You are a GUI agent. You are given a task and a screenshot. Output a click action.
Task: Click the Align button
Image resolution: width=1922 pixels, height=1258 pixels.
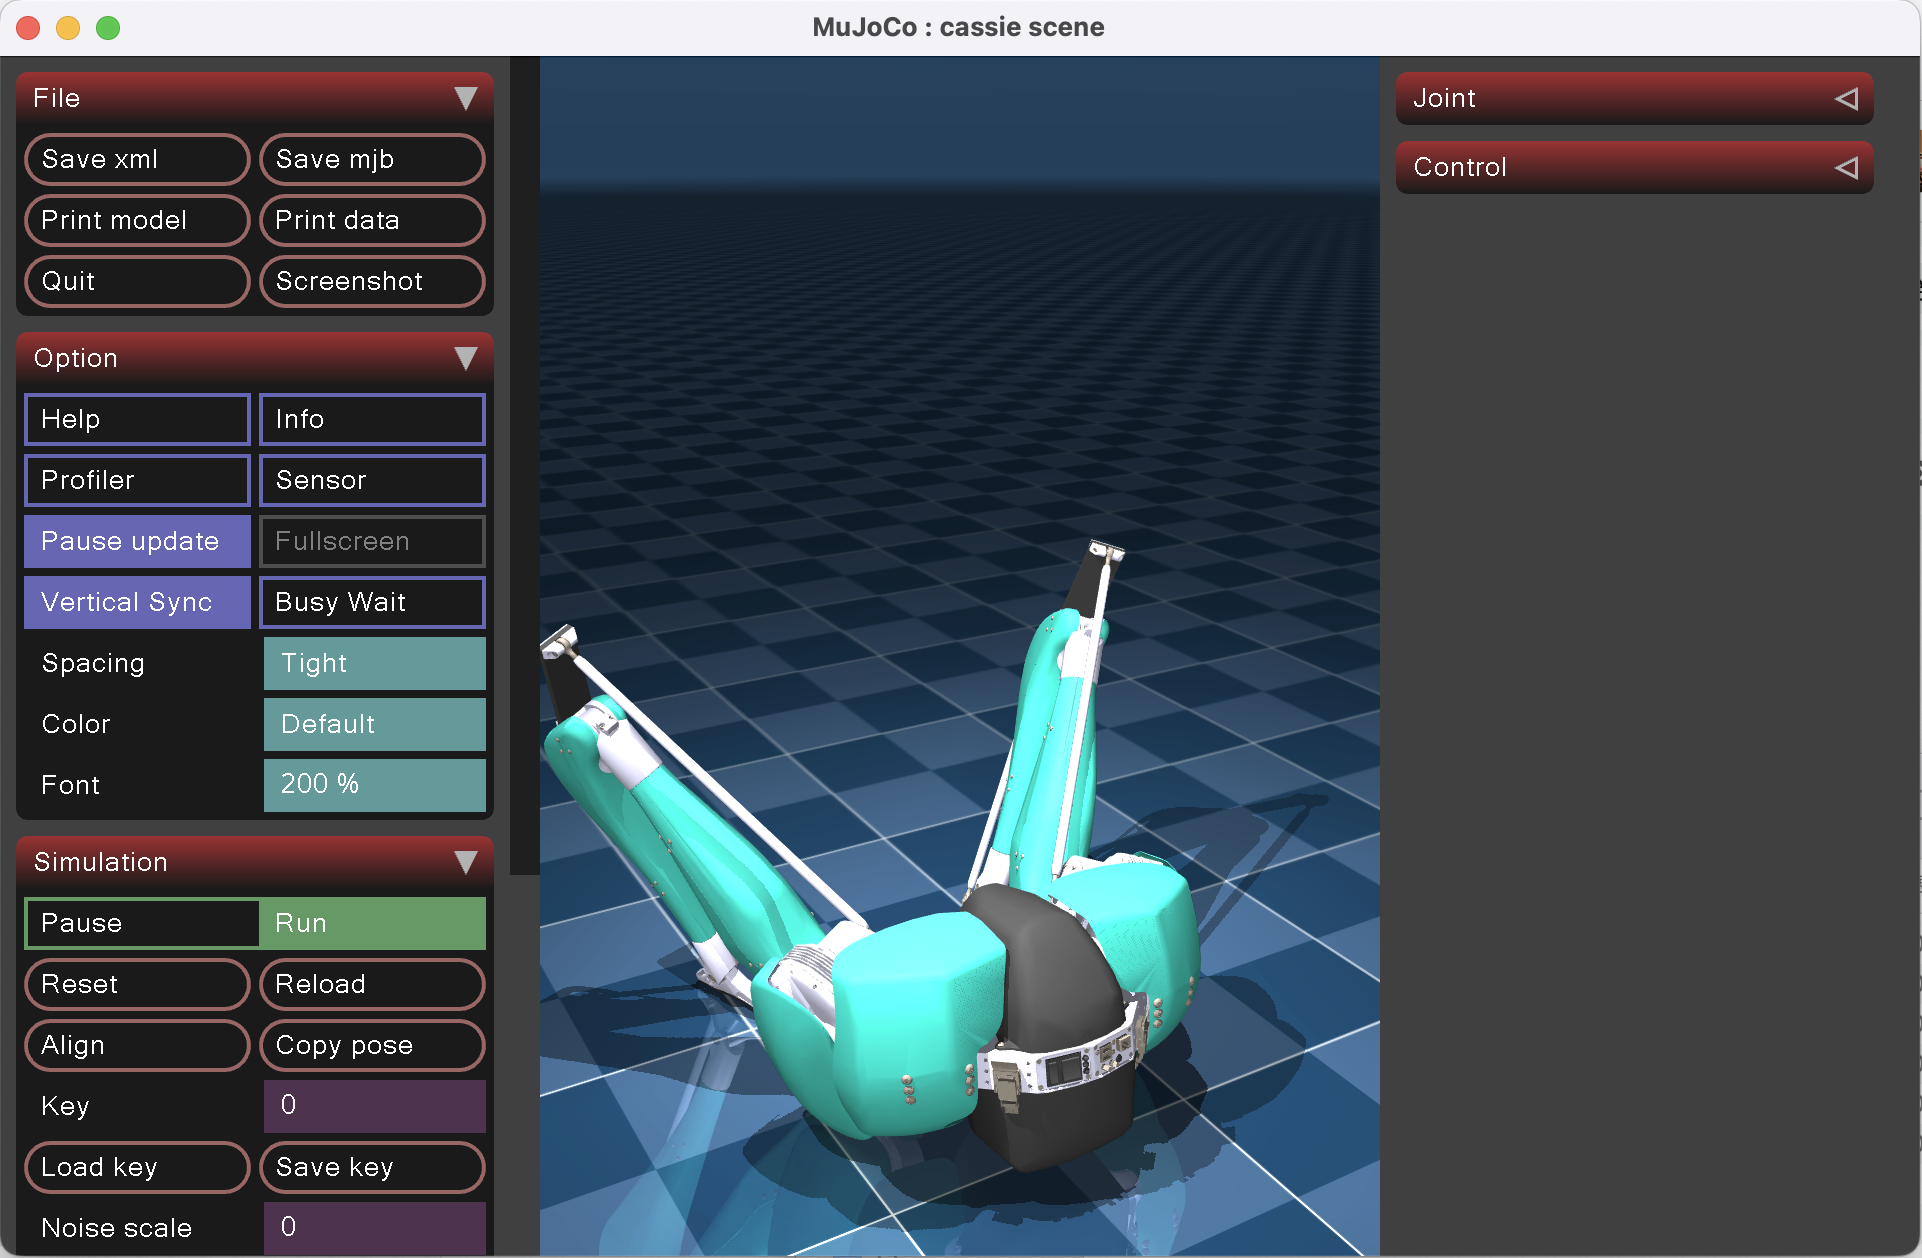click(137, 1045)
